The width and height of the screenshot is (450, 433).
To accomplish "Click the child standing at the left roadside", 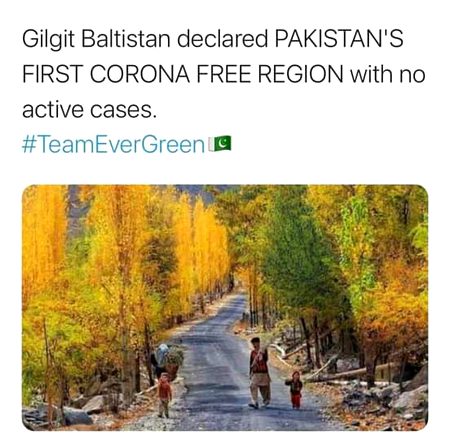I will [164, 395].
